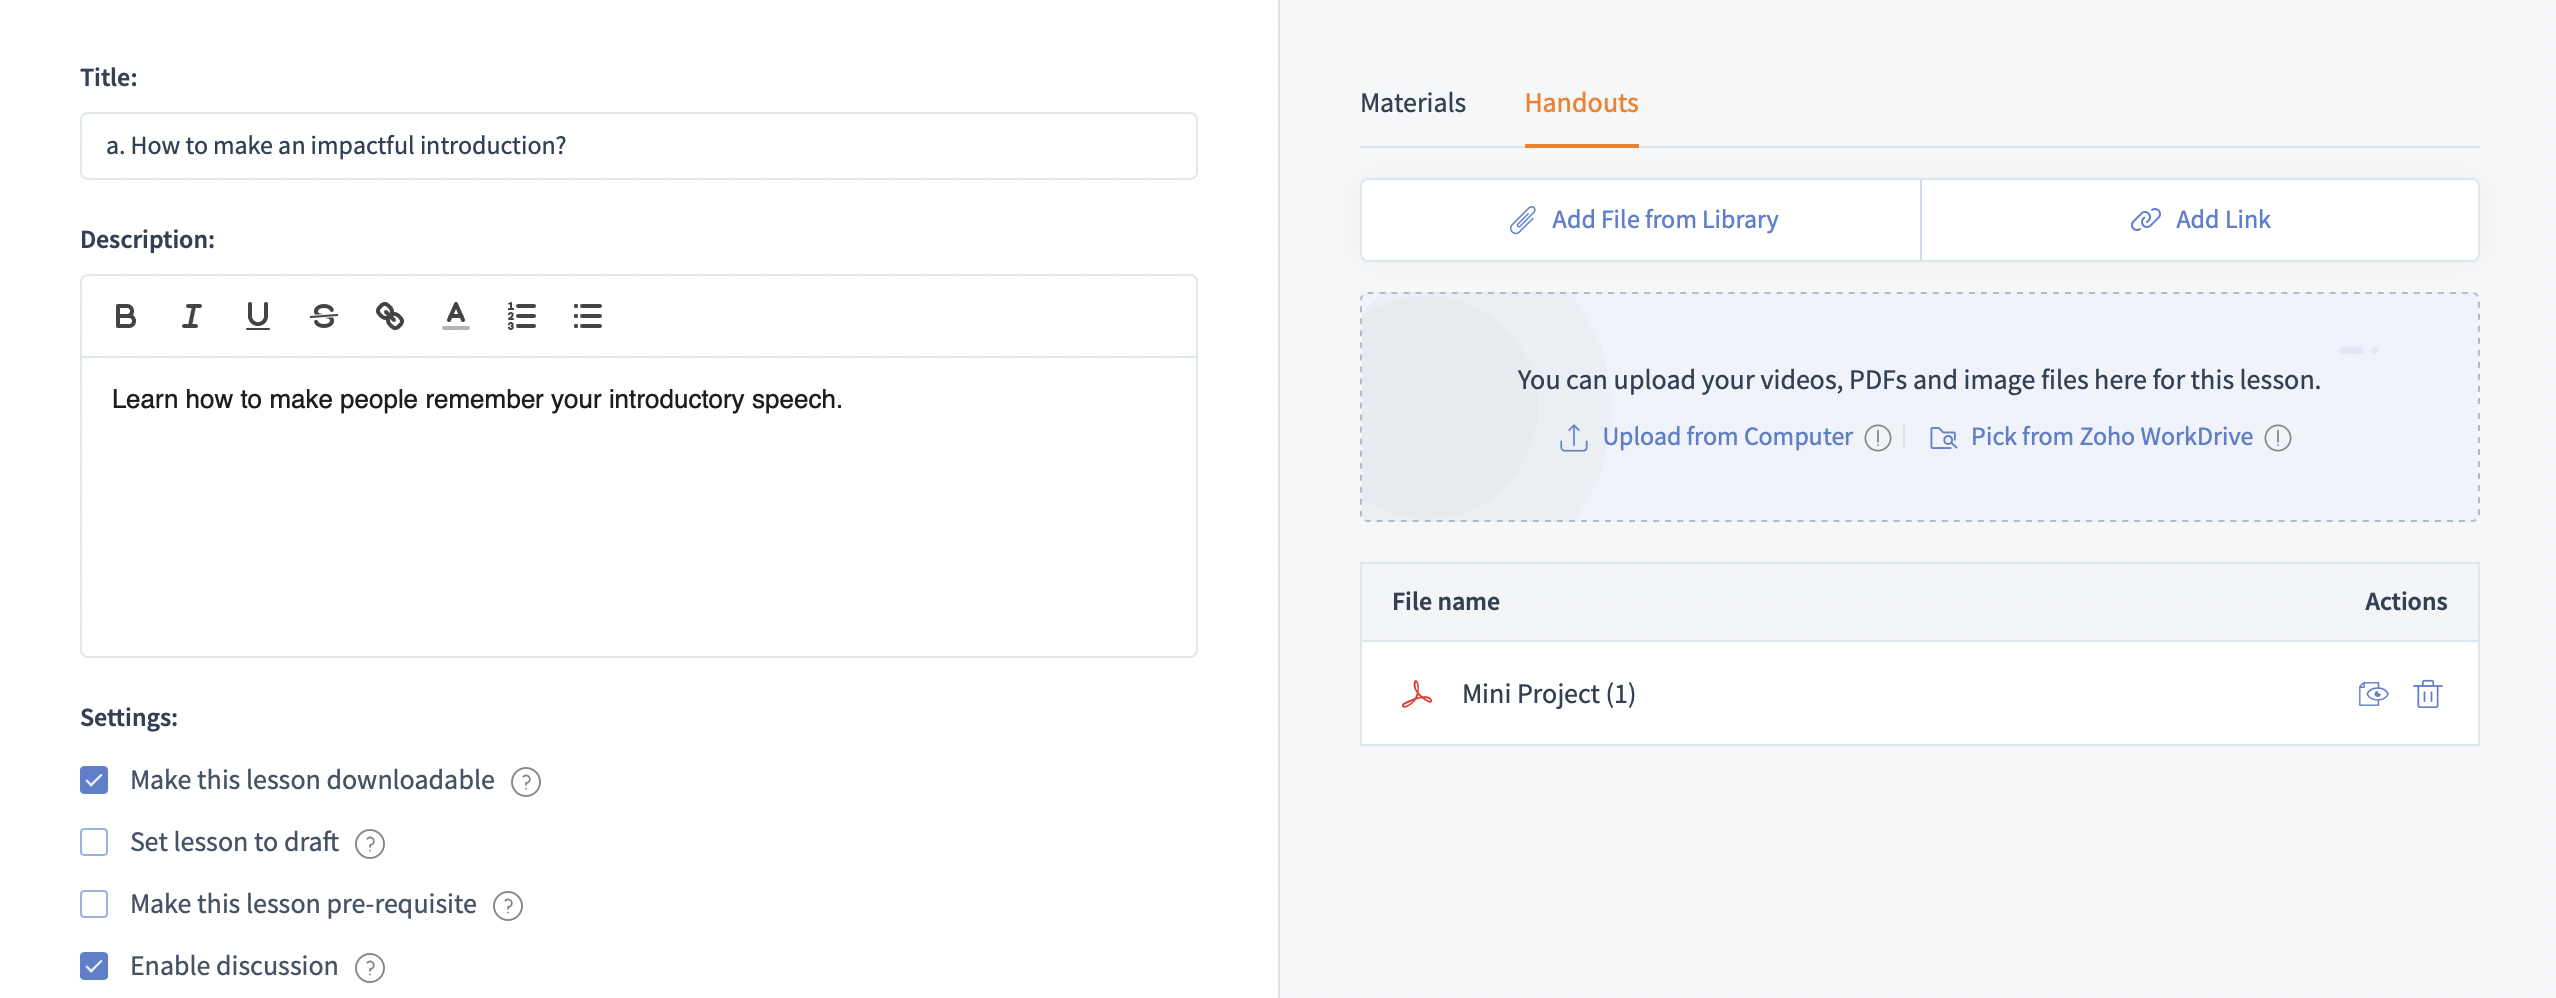Uncheck Make this lesson downloadable
Image resolution: width=2556 pixels, height=998 pixels.
tap(94, 780)
